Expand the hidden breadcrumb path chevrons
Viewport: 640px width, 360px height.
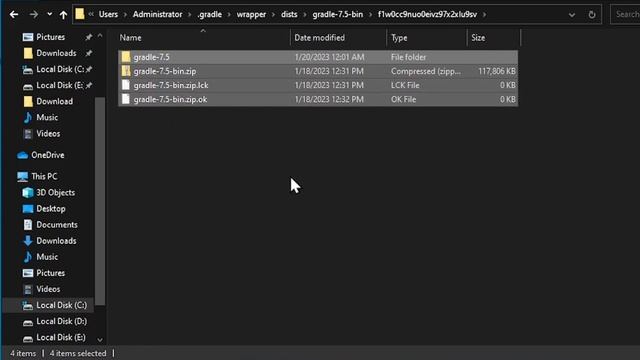coord(91,14)
